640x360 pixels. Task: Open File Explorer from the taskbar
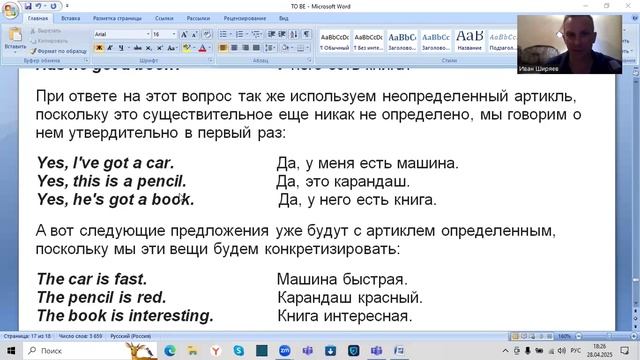pyautogui.click(x=193, y=351)
